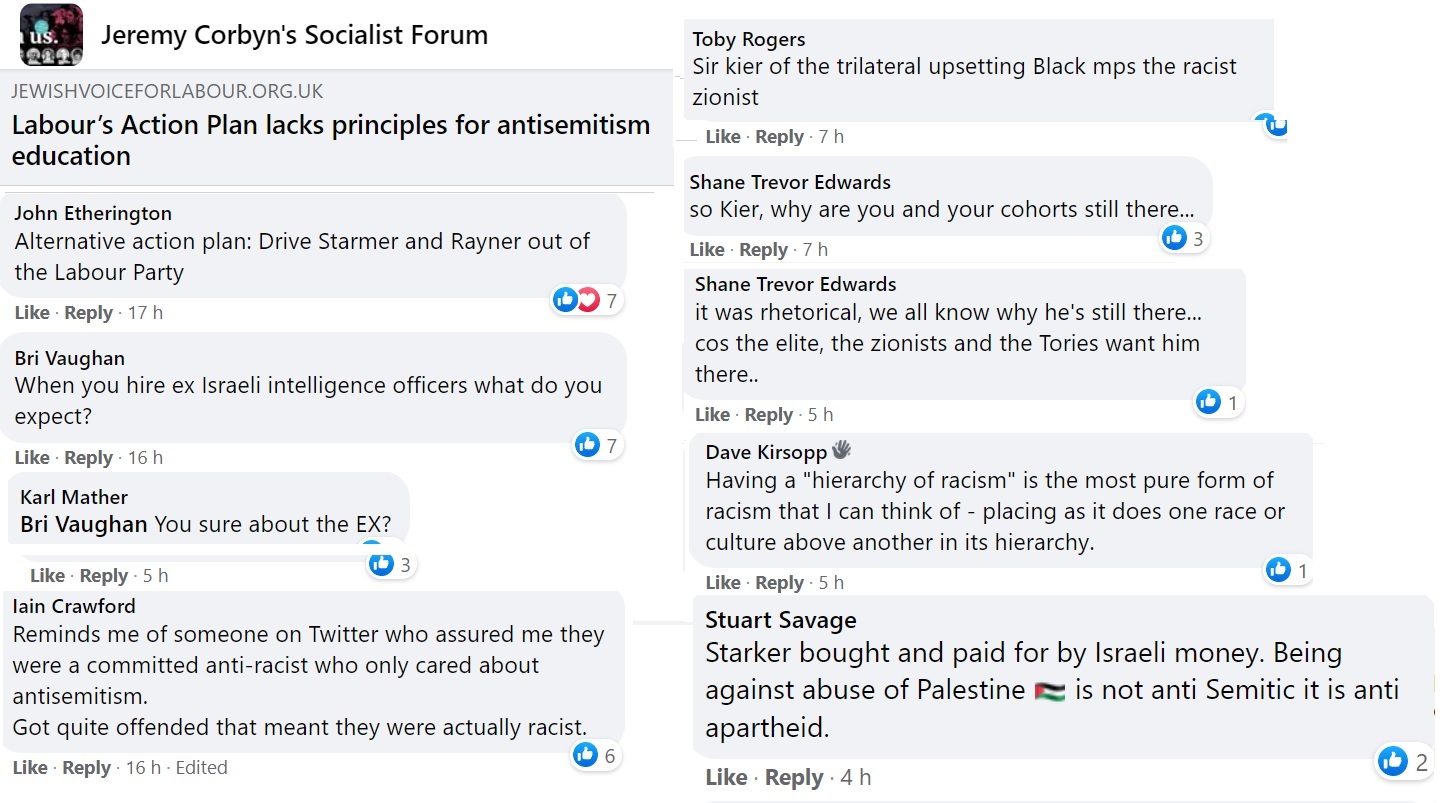Click the like reaction icon on John Etherington's comment
The image size is (1447, 803).
[565, 299]
